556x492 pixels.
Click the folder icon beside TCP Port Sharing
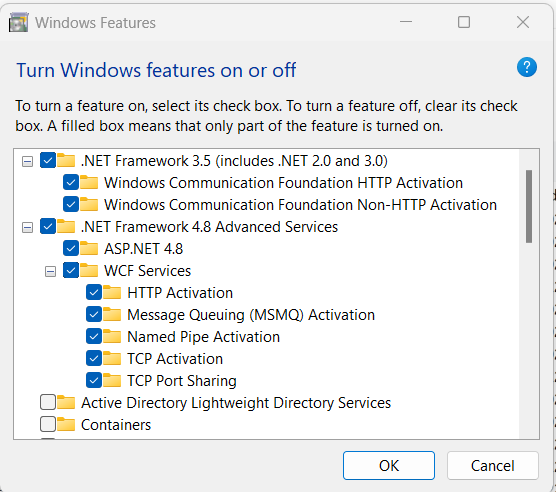pos(112,380)
